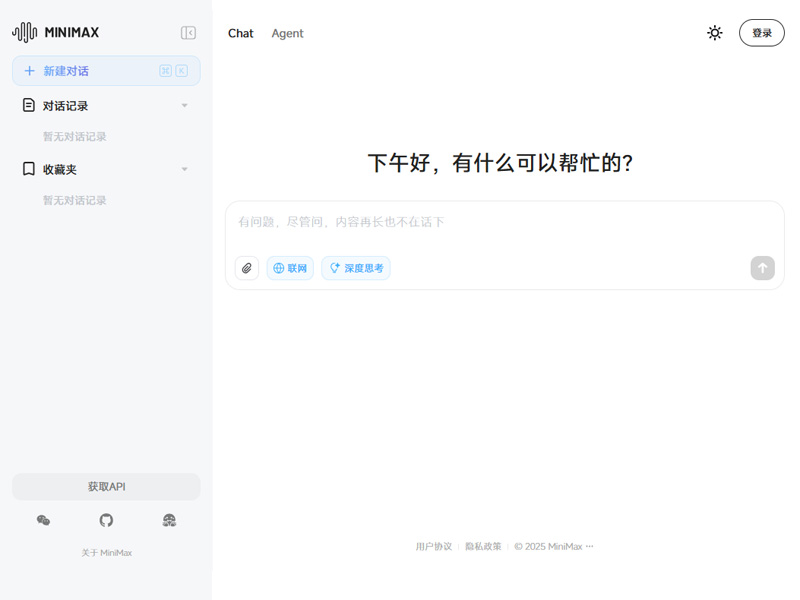
Task: Open the 隐私政策 privacy policy link
Action: click(x=483, y=547)
